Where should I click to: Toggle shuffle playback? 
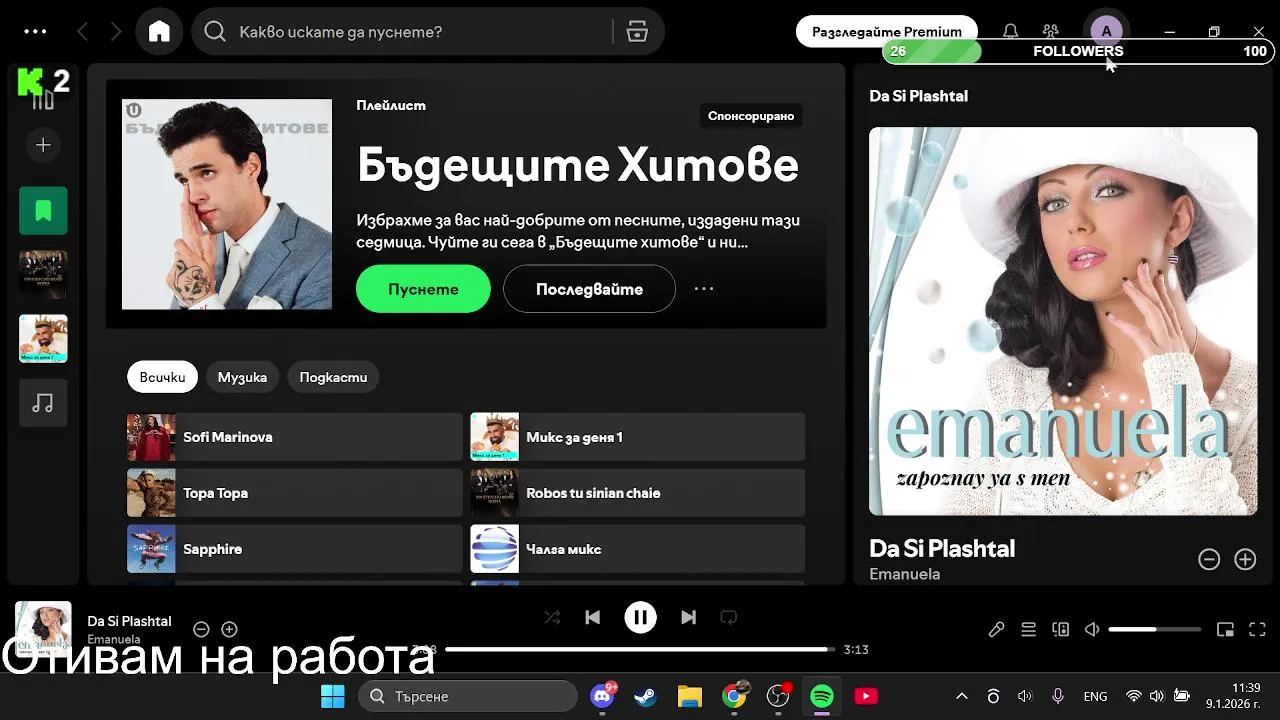(552, 617)
